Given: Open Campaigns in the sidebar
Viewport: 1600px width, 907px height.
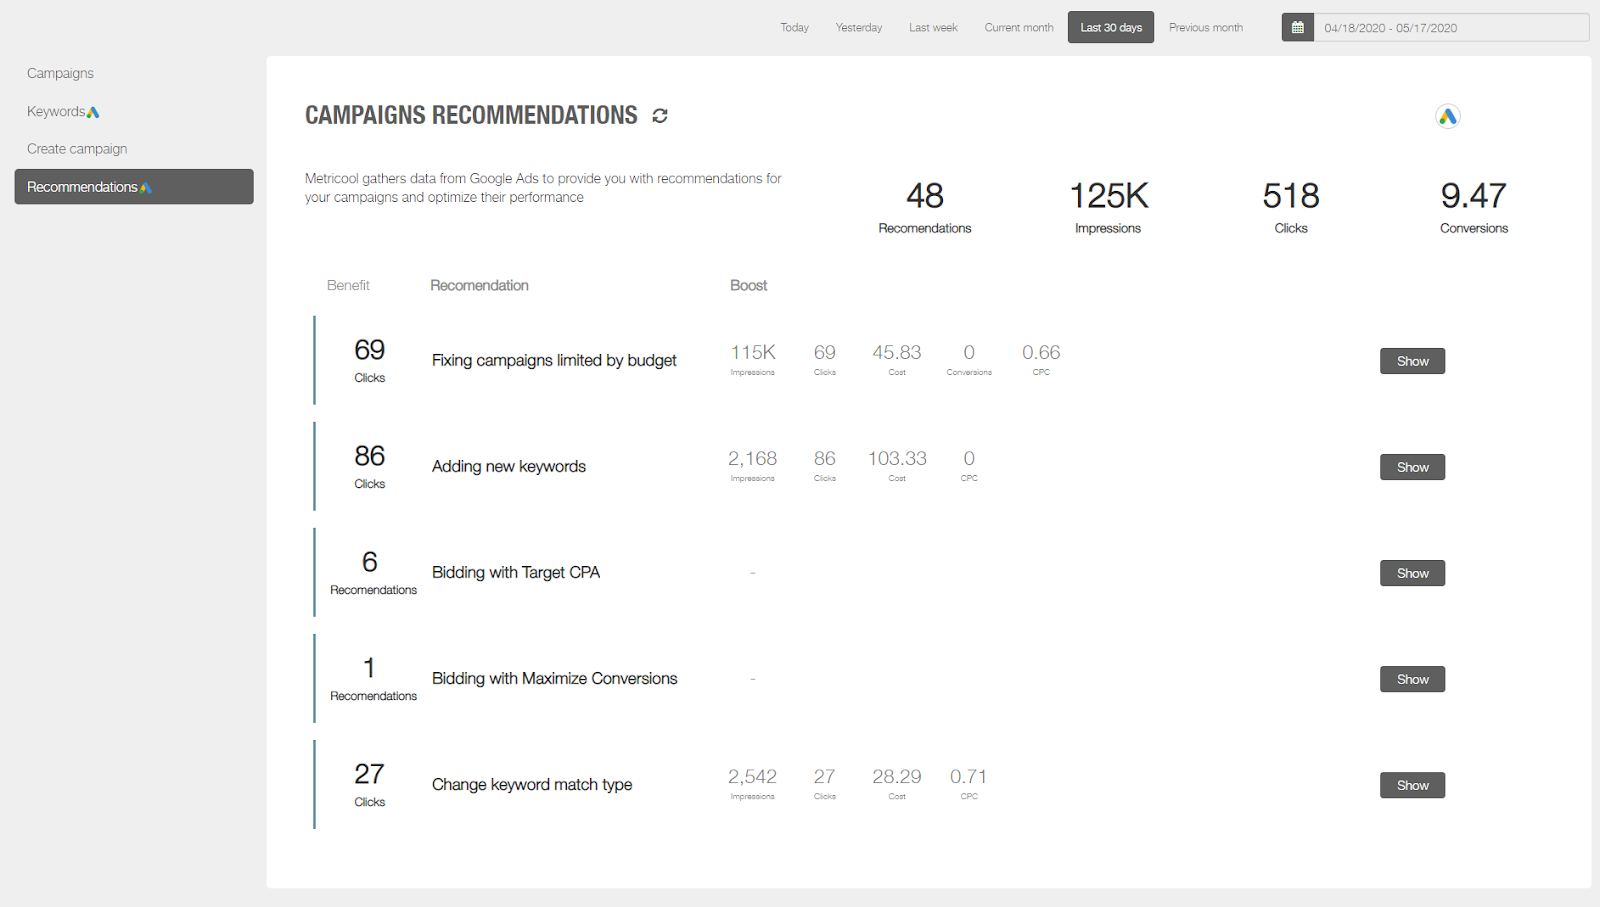Looking at the screenshot, I should 61,73.
